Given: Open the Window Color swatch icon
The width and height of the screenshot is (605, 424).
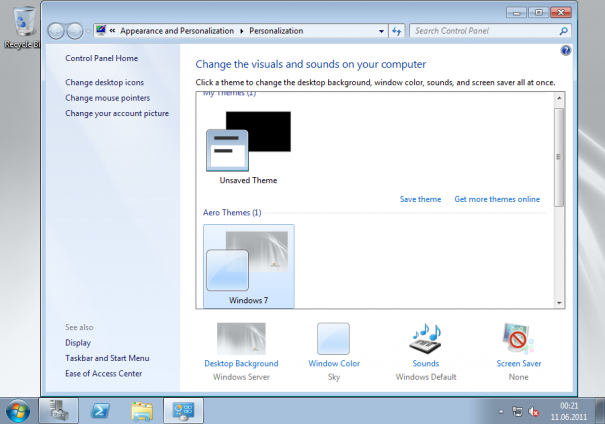Looking at the screenshot, I should (333, 338).
